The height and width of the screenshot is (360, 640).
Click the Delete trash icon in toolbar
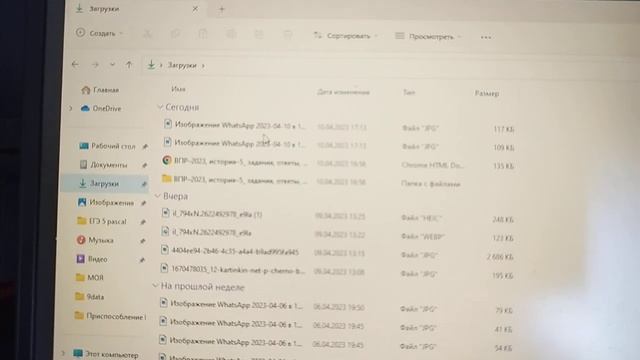coord(287,35)
